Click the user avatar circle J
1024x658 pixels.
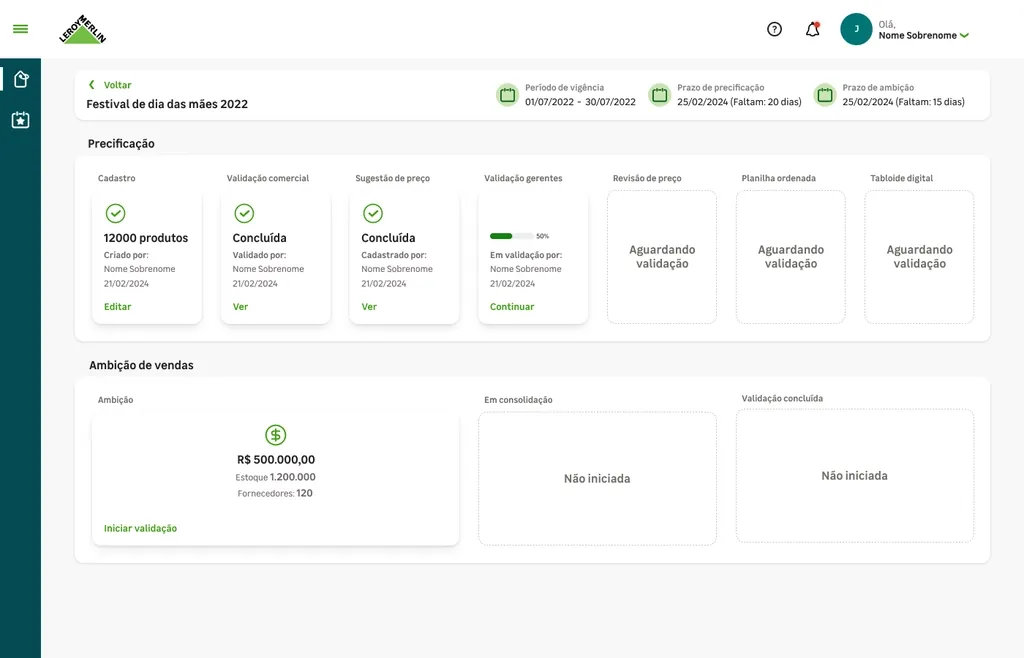coord(856,29)
